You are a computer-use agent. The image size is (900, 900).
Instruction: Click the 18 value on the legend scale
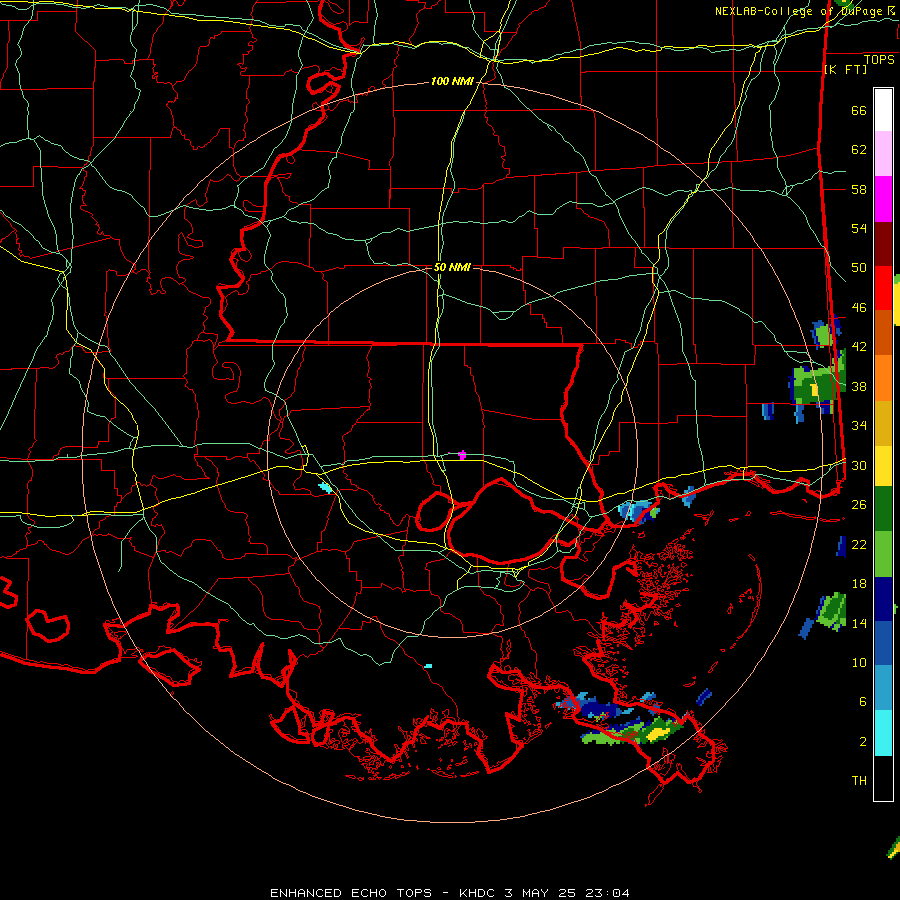click(x=859, y=584)
